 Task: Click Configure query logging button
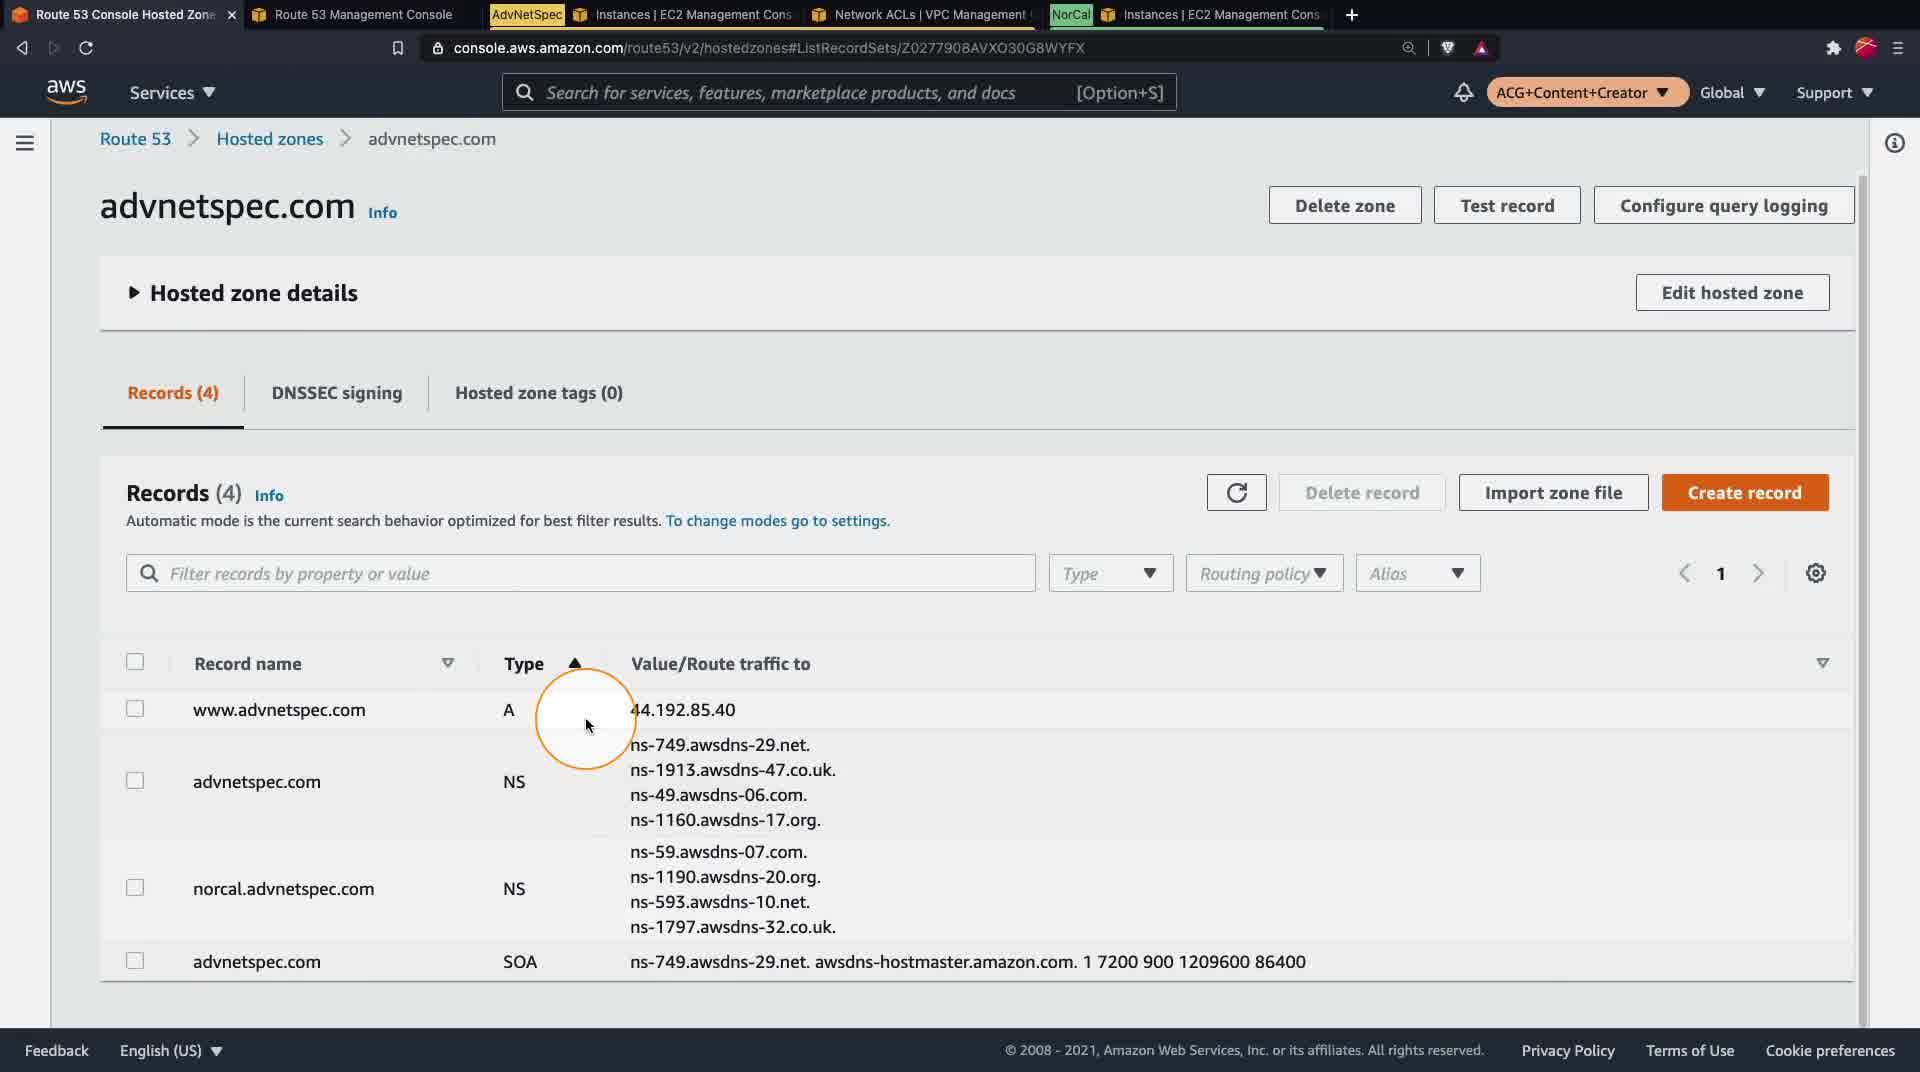click(x=1723, y=206)
